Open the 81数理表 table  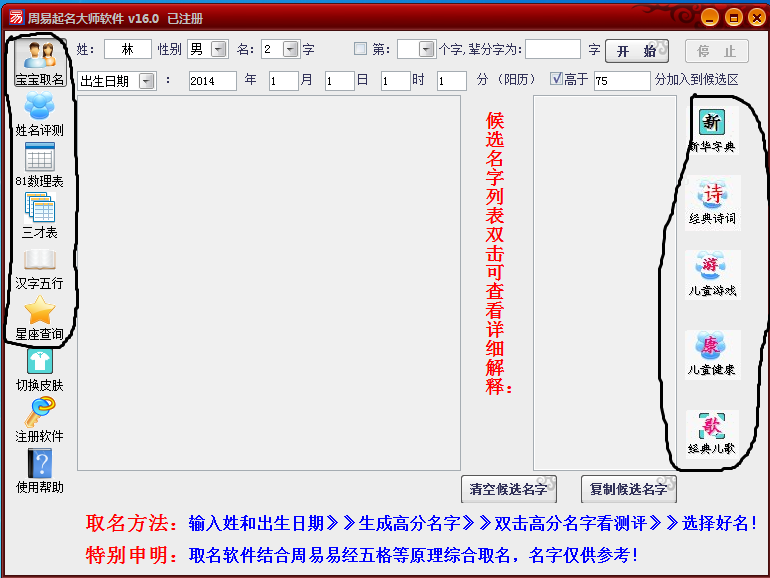click(x=39, y=163)
